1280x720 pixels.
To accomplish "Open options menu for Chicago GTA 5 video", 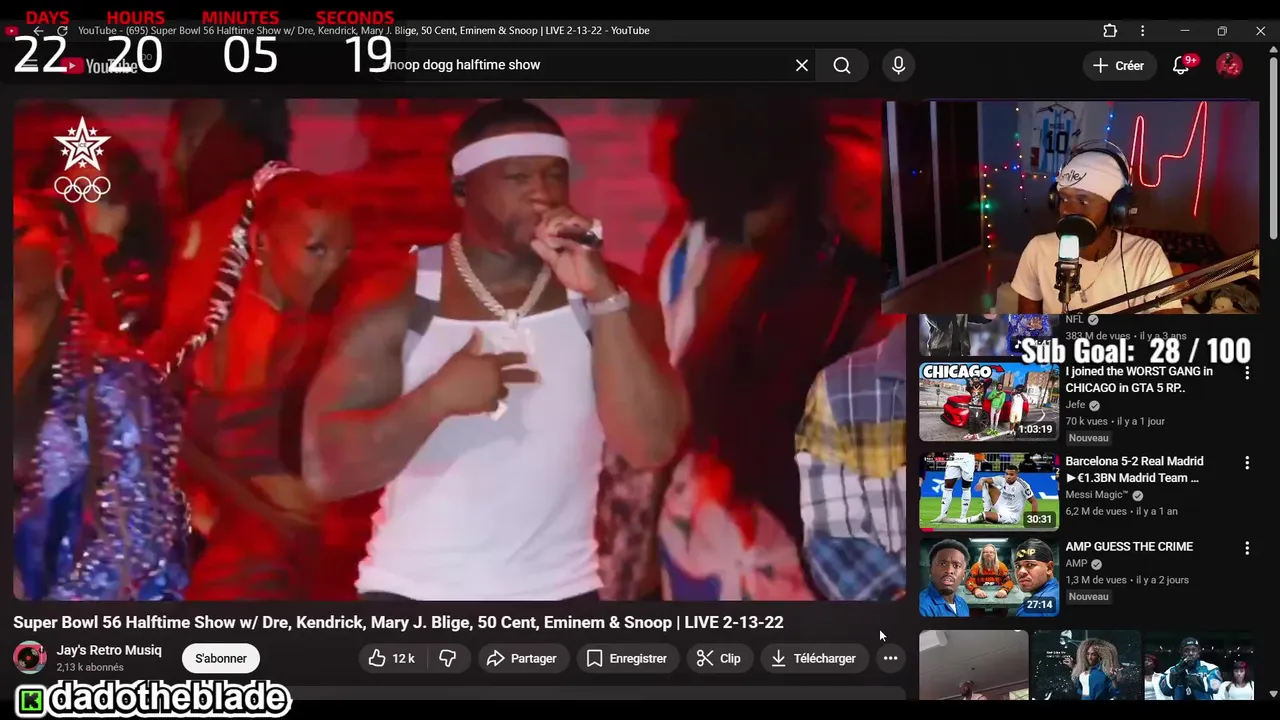I will coord(1247,373).
